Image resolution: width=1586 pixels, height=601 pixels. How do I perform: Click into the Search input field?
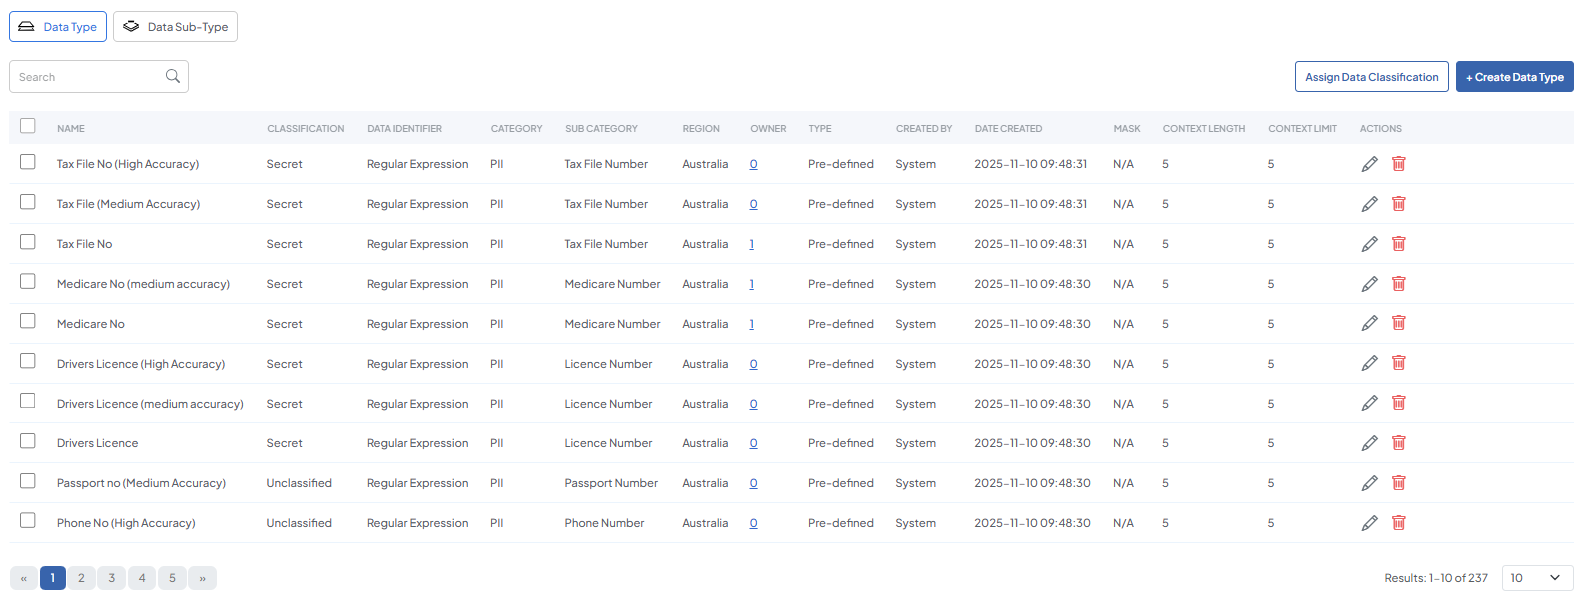(x=88, y=77)
